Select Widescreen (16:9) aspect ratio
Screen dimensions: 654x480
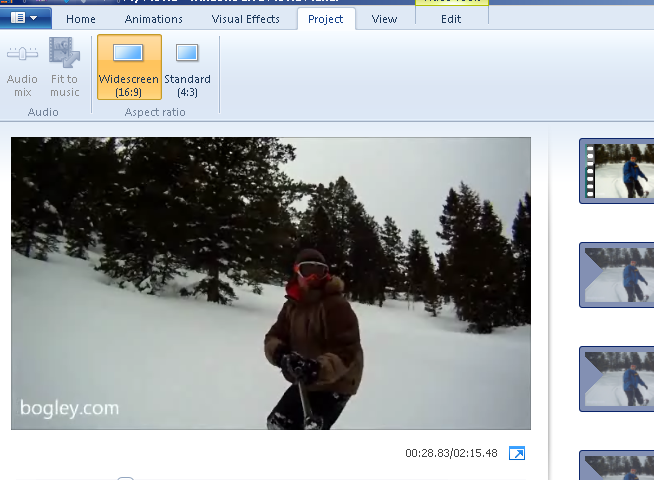[x=129, y=67]
